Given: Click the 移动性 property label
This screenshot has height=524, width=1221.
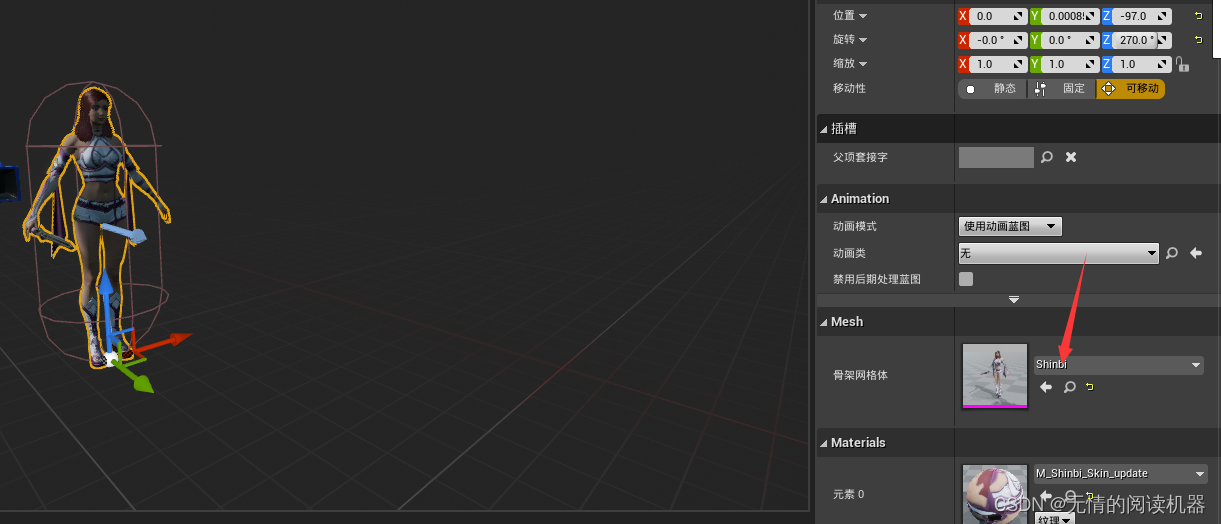Looking at the screenshot, I should (849, 88).
